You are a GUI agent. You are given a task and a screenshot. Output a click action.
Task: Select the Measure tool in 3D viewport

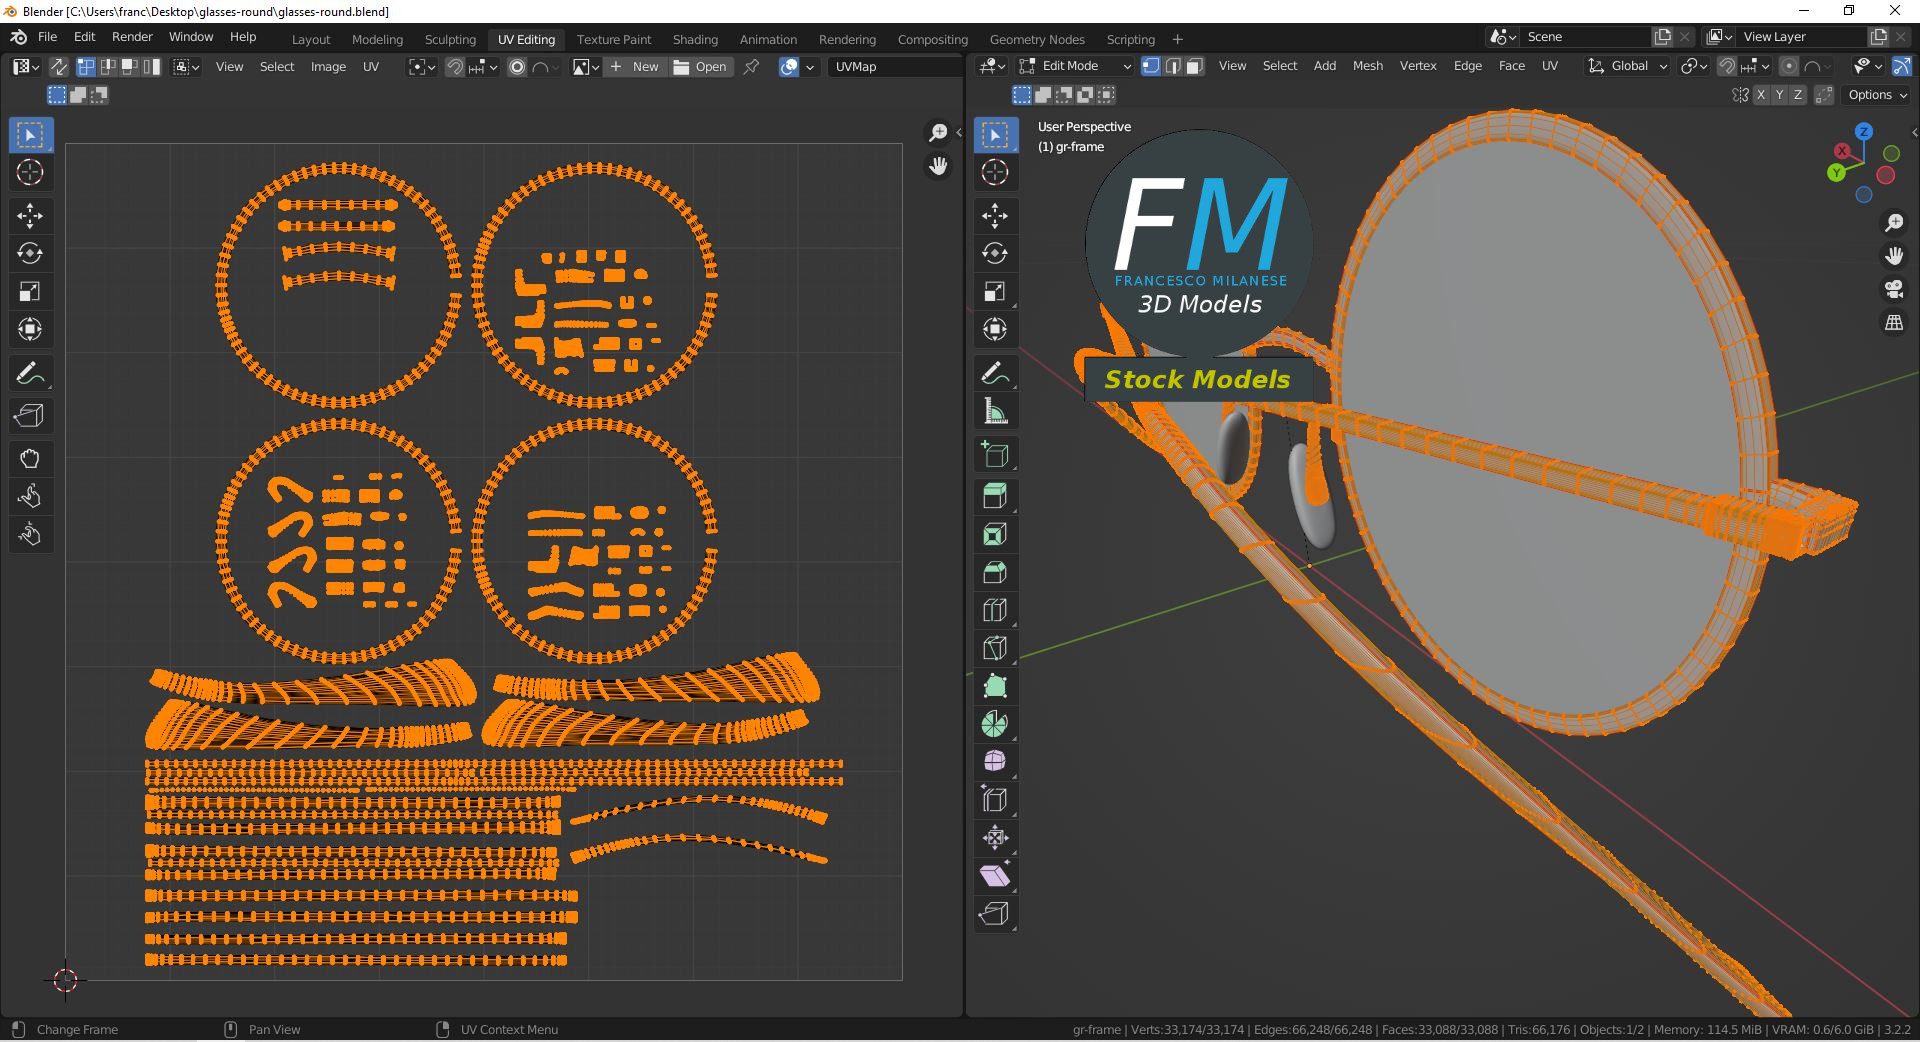(x=995, y=411)
